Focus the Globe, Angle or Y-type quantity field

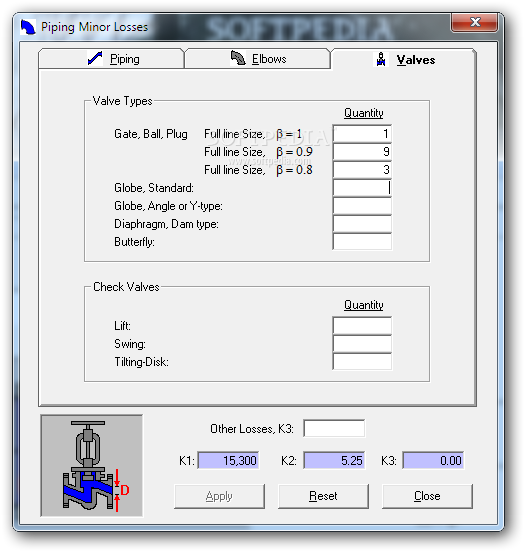tap(362, 206)
